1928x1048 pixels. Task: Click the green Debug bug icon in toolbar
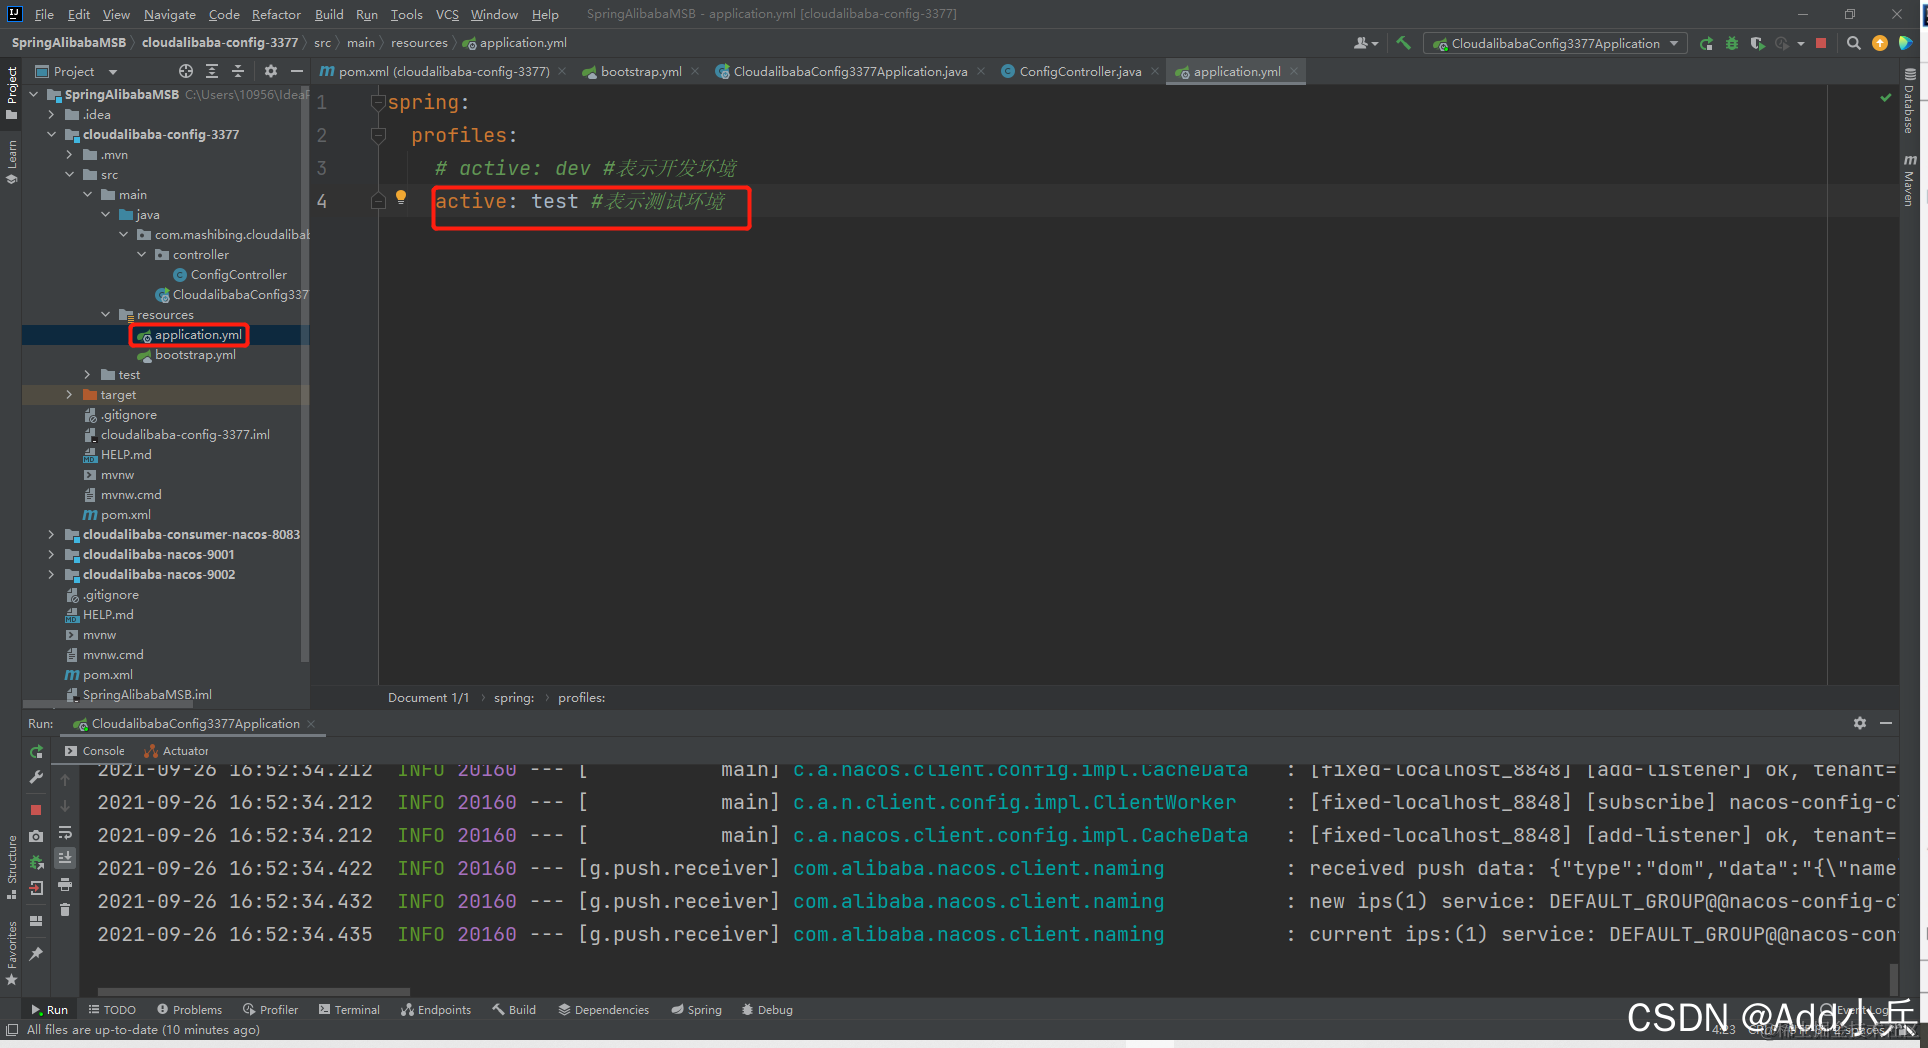pyautogui.click(x=1732, y=43)
